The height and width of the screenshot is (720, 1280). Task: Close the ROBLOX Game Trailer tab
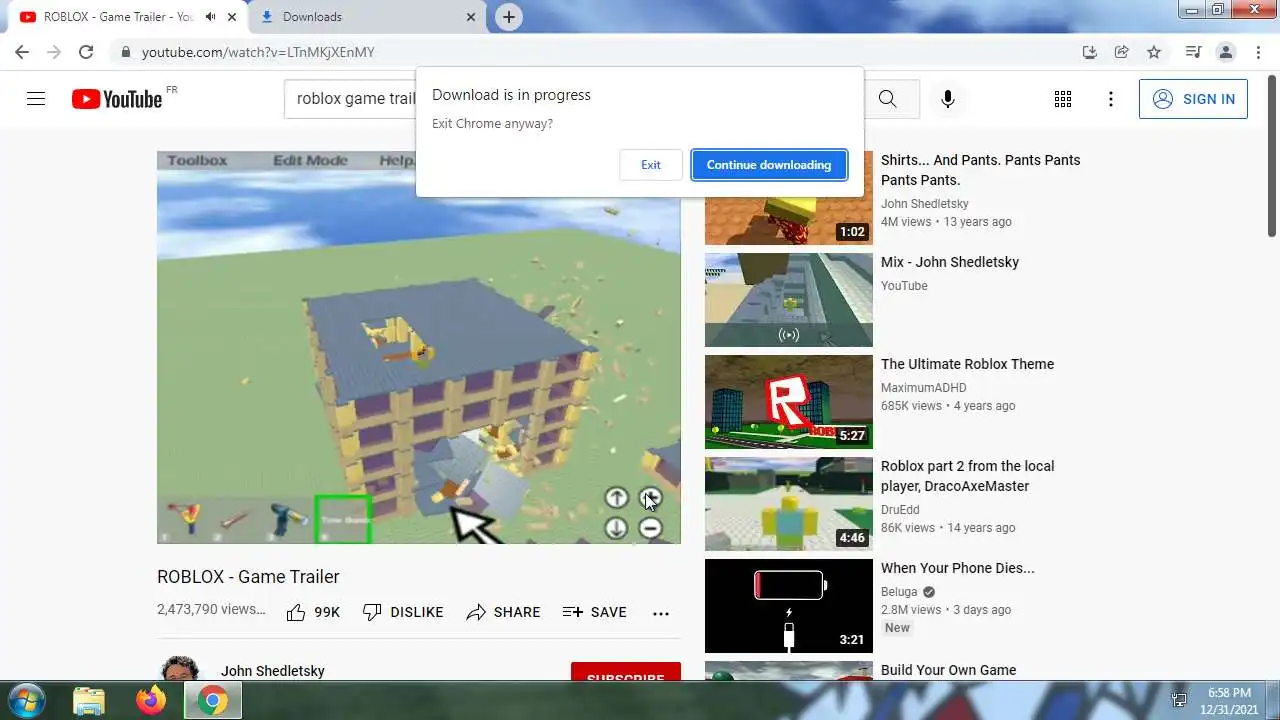click(x=232, y=17)
